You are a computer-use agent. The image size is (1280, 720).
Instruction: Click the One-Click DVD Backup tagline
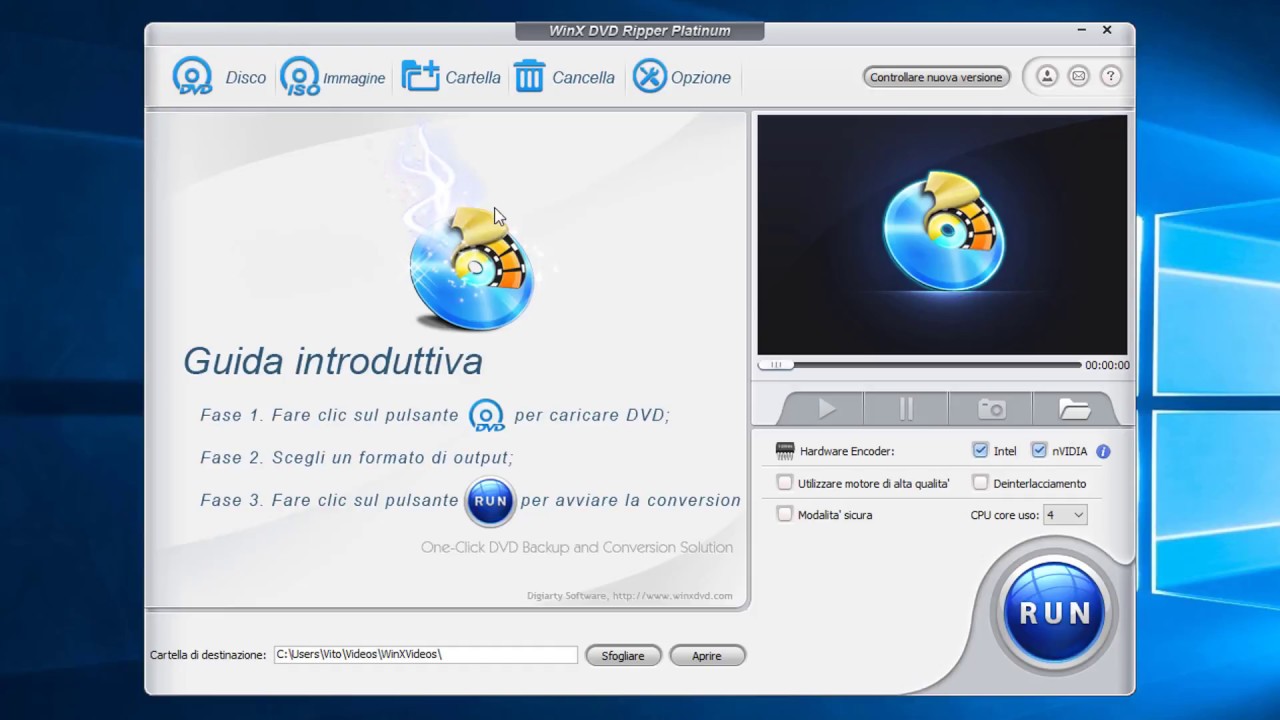577,547
